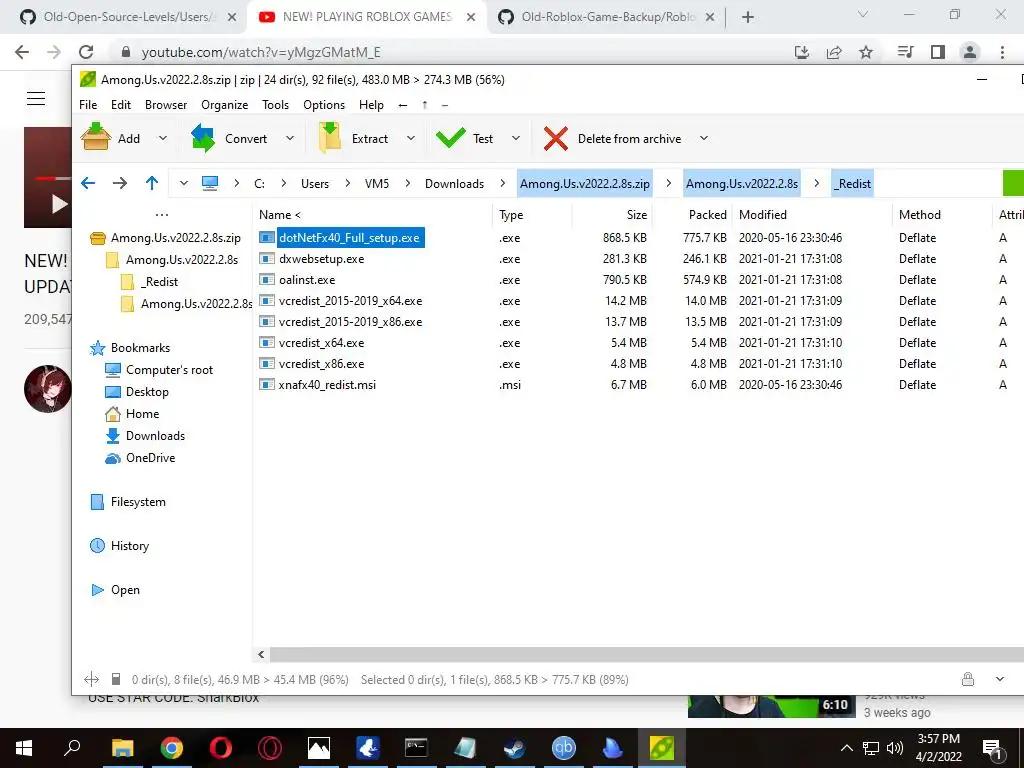Reload the page in Chrome

[86, 52]
